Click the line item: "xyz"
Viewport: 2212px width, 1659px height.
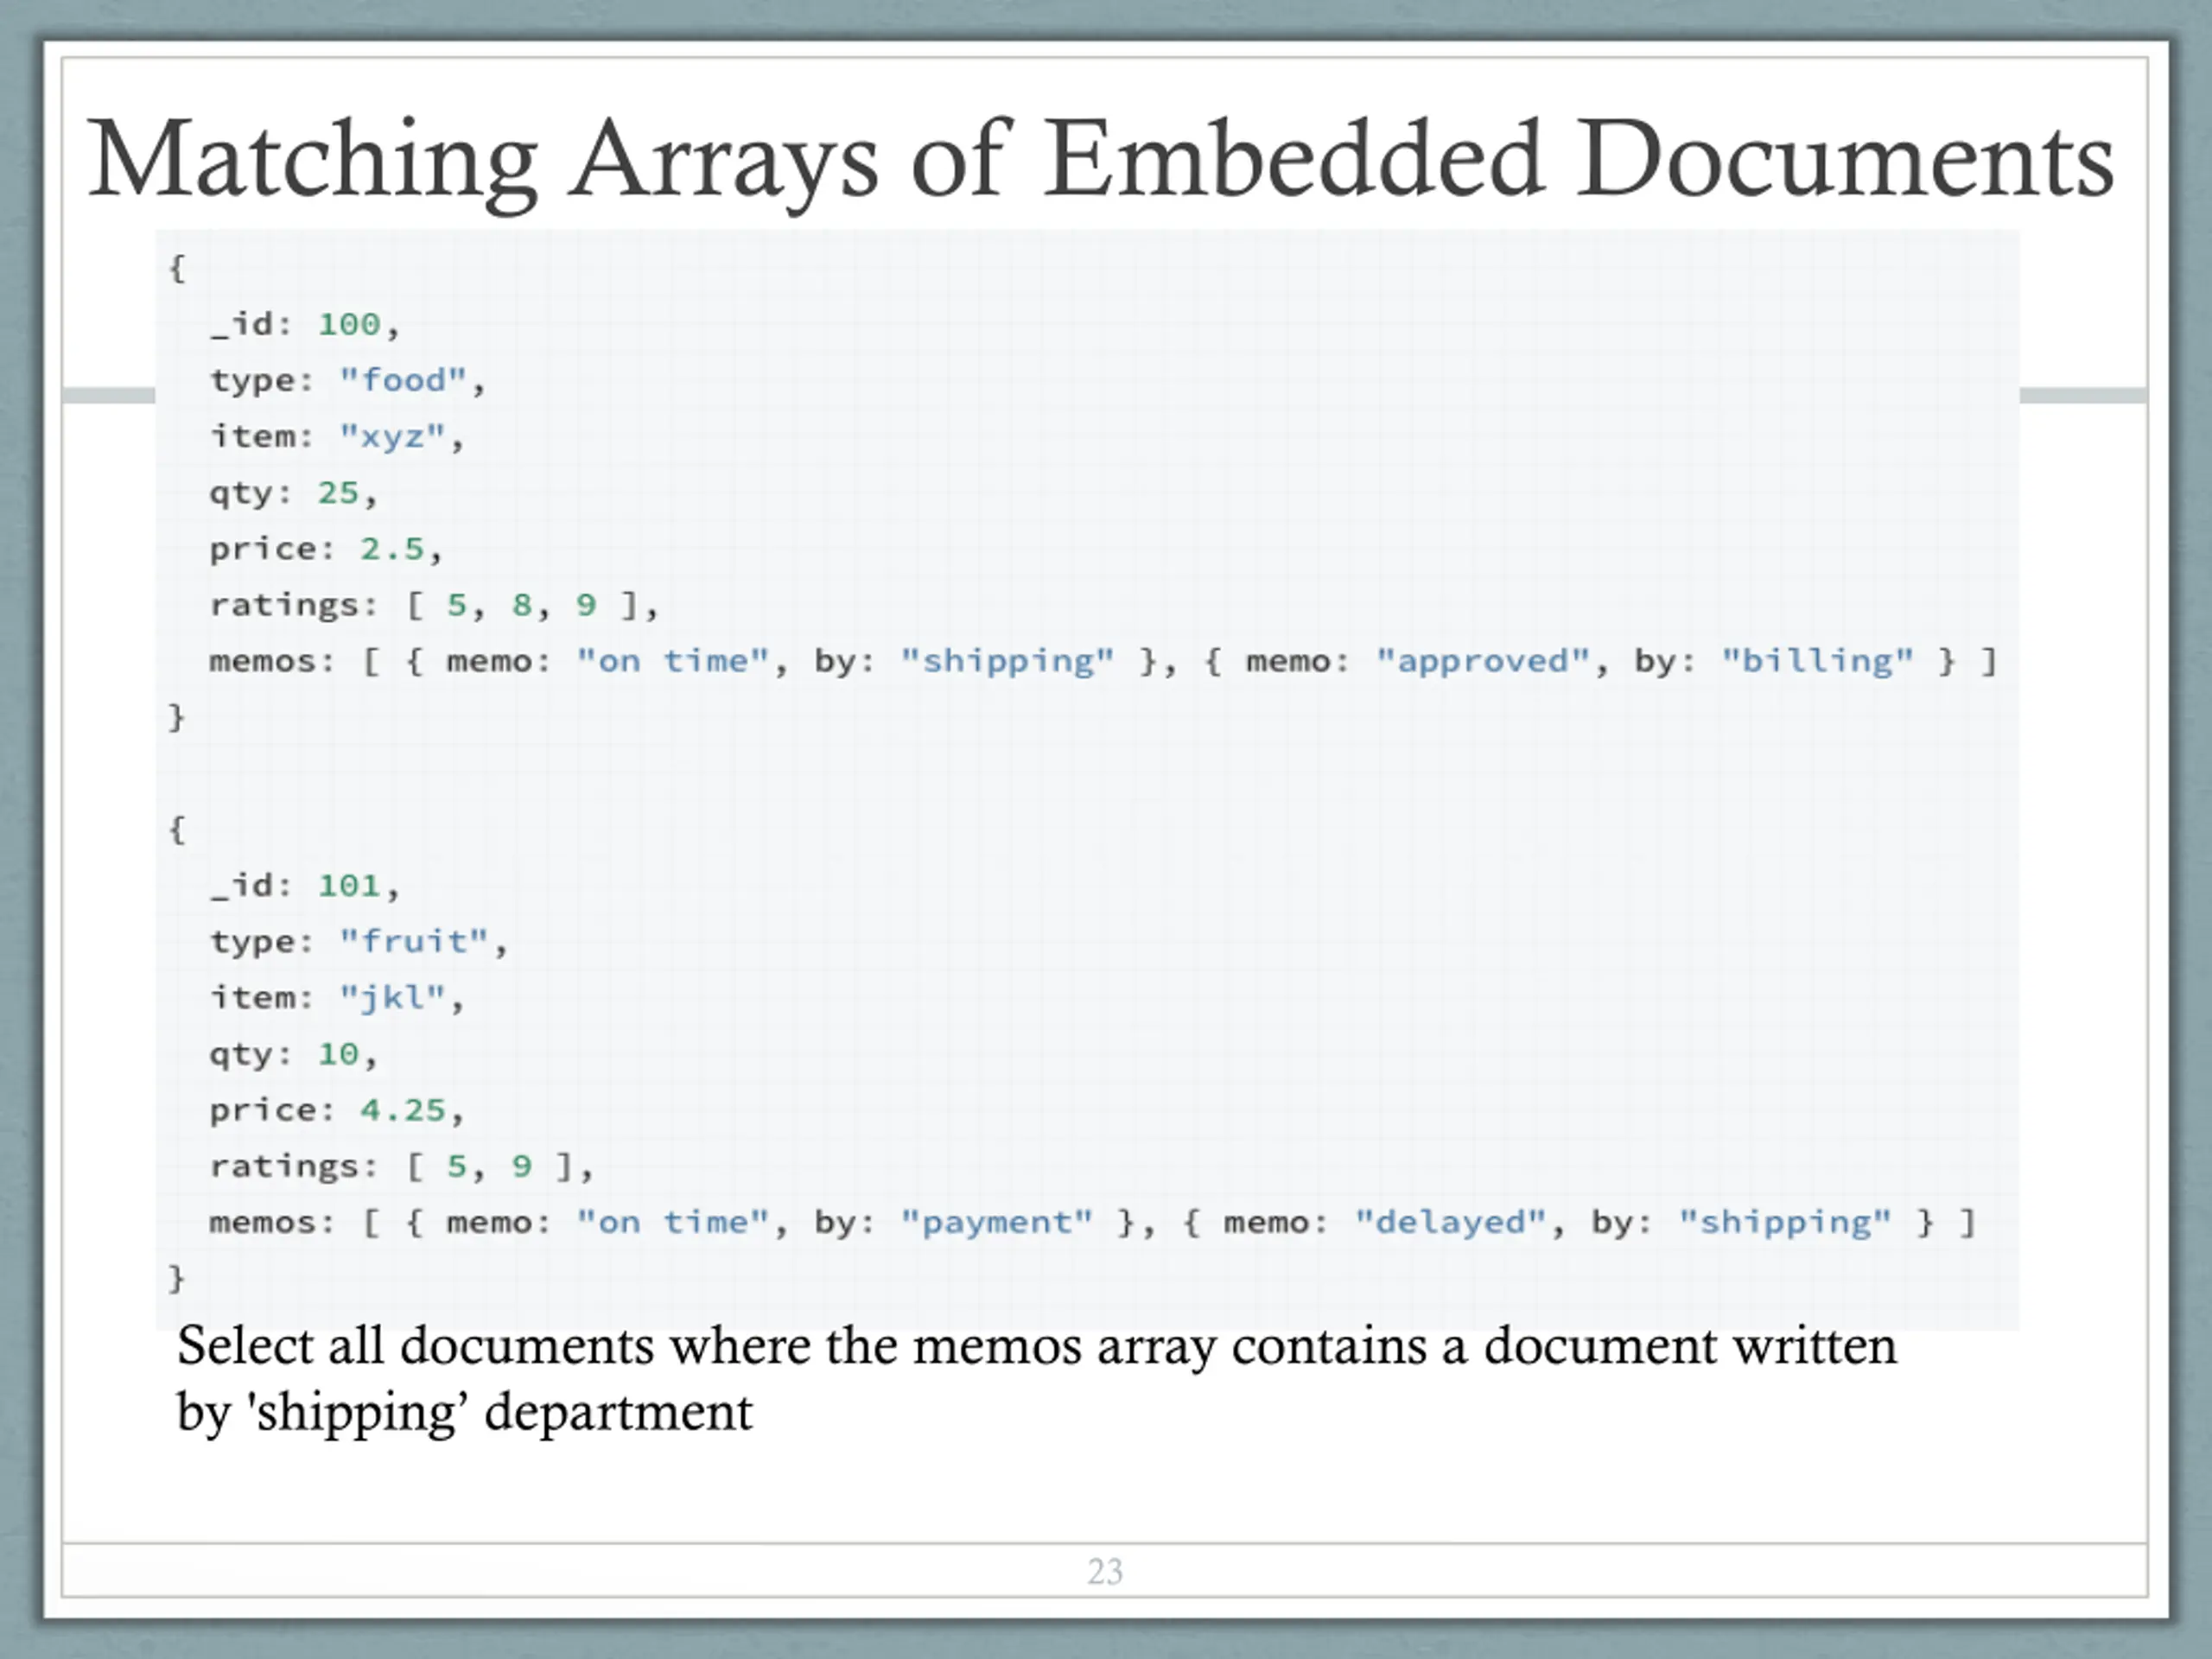click(x=337, y=438)
